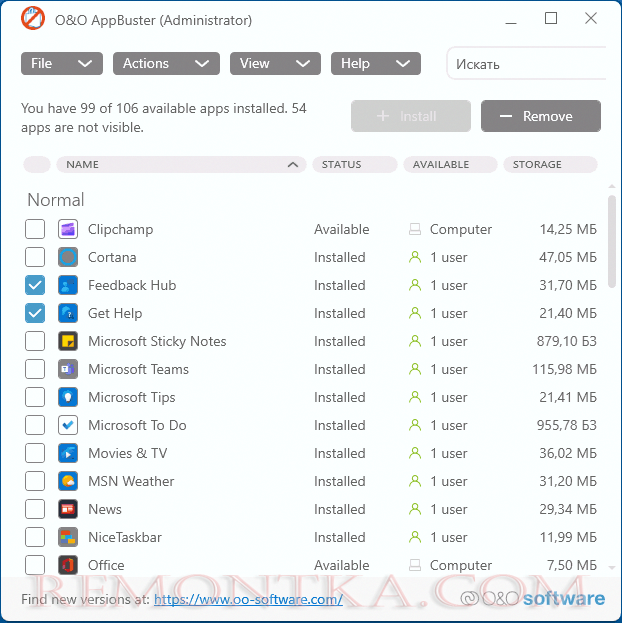Enable the Microsoft Tips checkbox

coord(35,397)
